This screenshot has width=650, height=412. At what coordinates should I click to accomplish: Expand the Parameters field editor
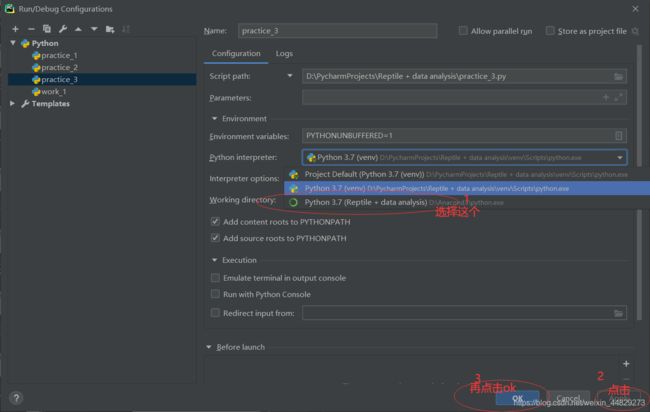(x=618, y=98)
